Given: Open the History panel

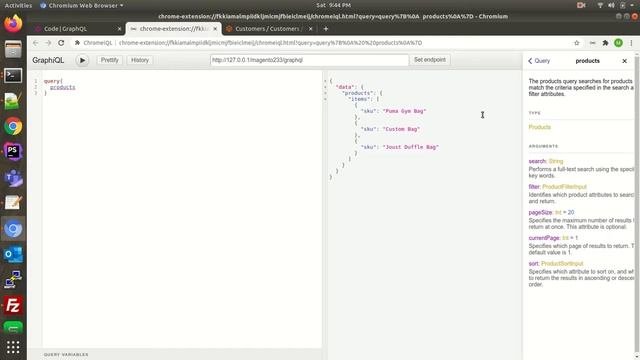Looking at the screenshot, I should click(x=140, y=60).
